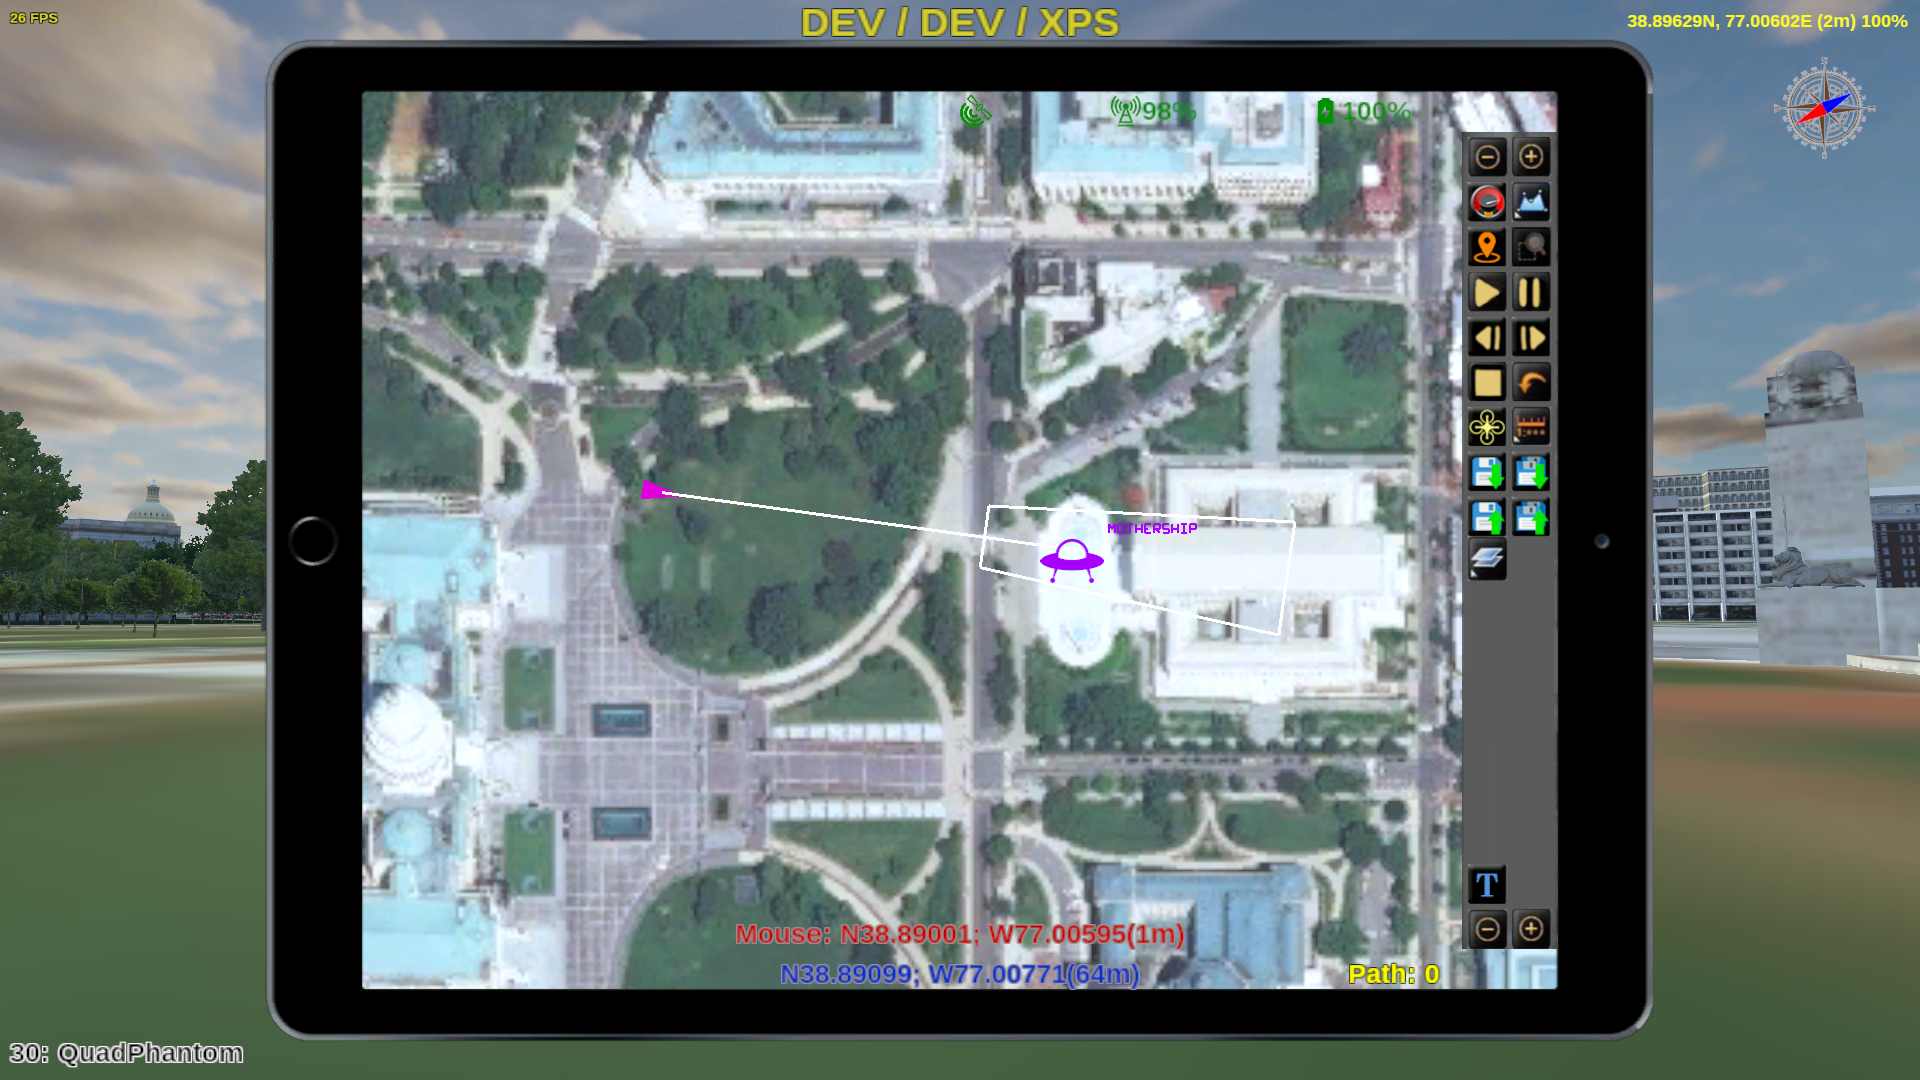1920x1080 pixels.
Task: Open the speedometer gauge tool
Action: pyautogui.click(x=1487, y=202)
